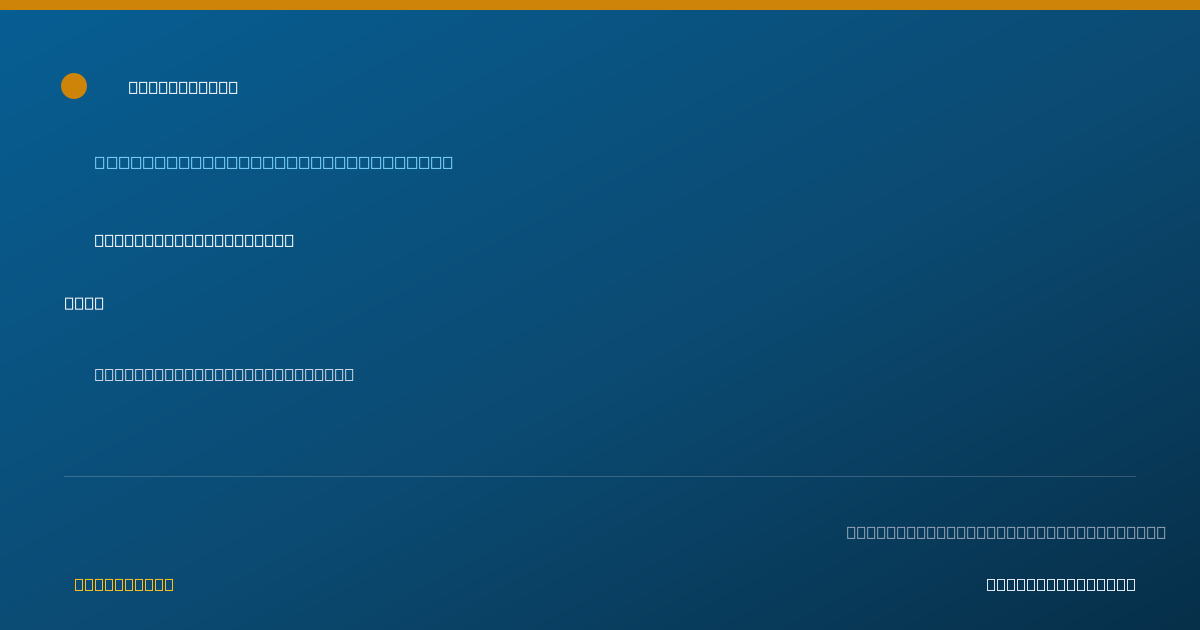Select the white header text beside the orange circle
1200x630 pixels.
(183, 87)
